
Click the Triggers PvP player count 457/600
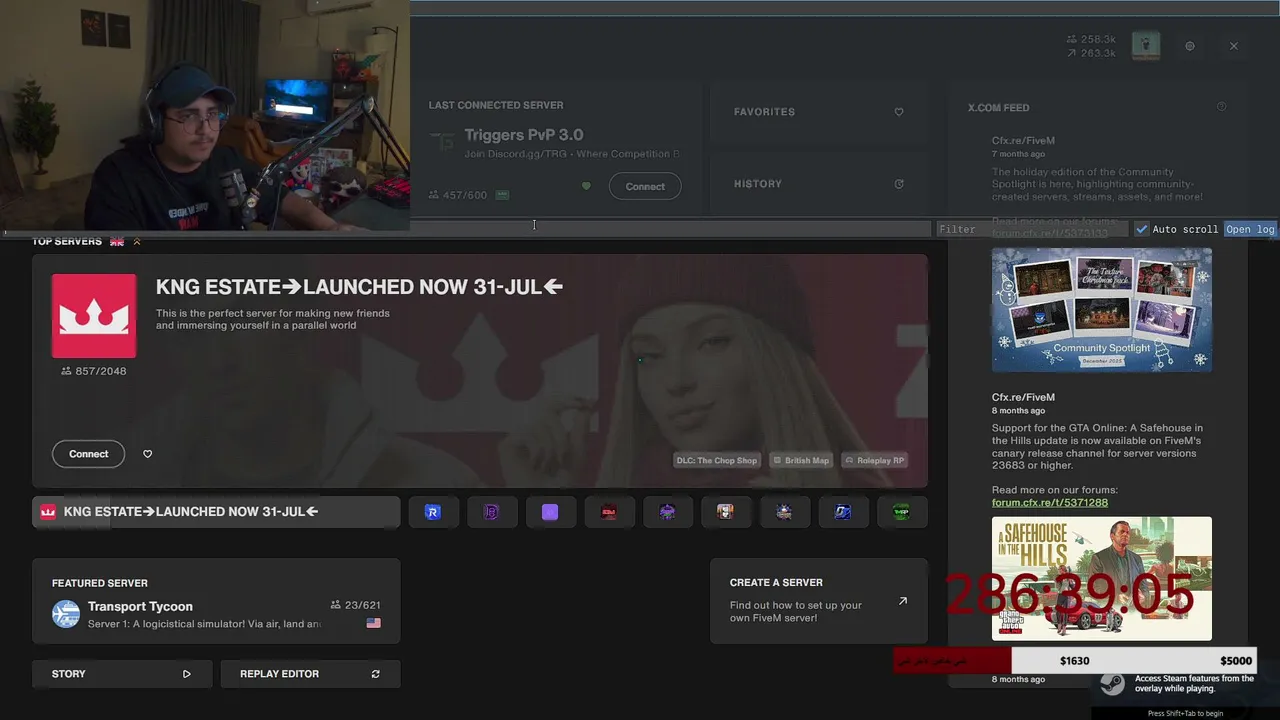tap(458, 195)
